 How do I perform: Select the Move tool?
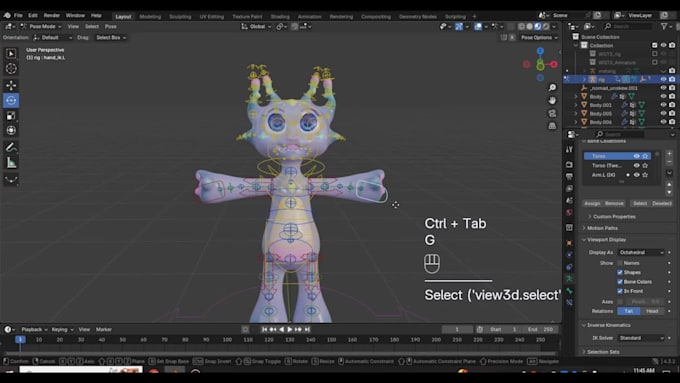pyautogui.click(x=11, y=85)
